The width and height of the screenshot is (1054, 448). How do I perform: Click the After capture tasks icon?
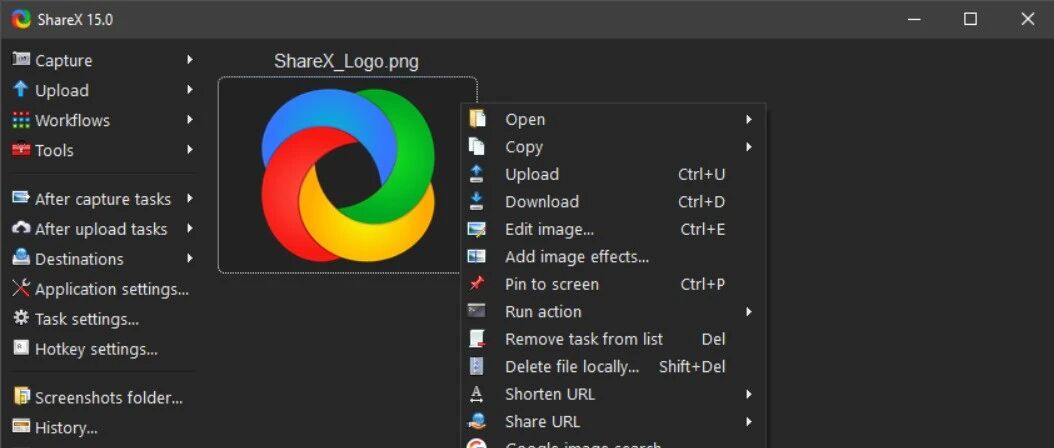tap(22, 198)
